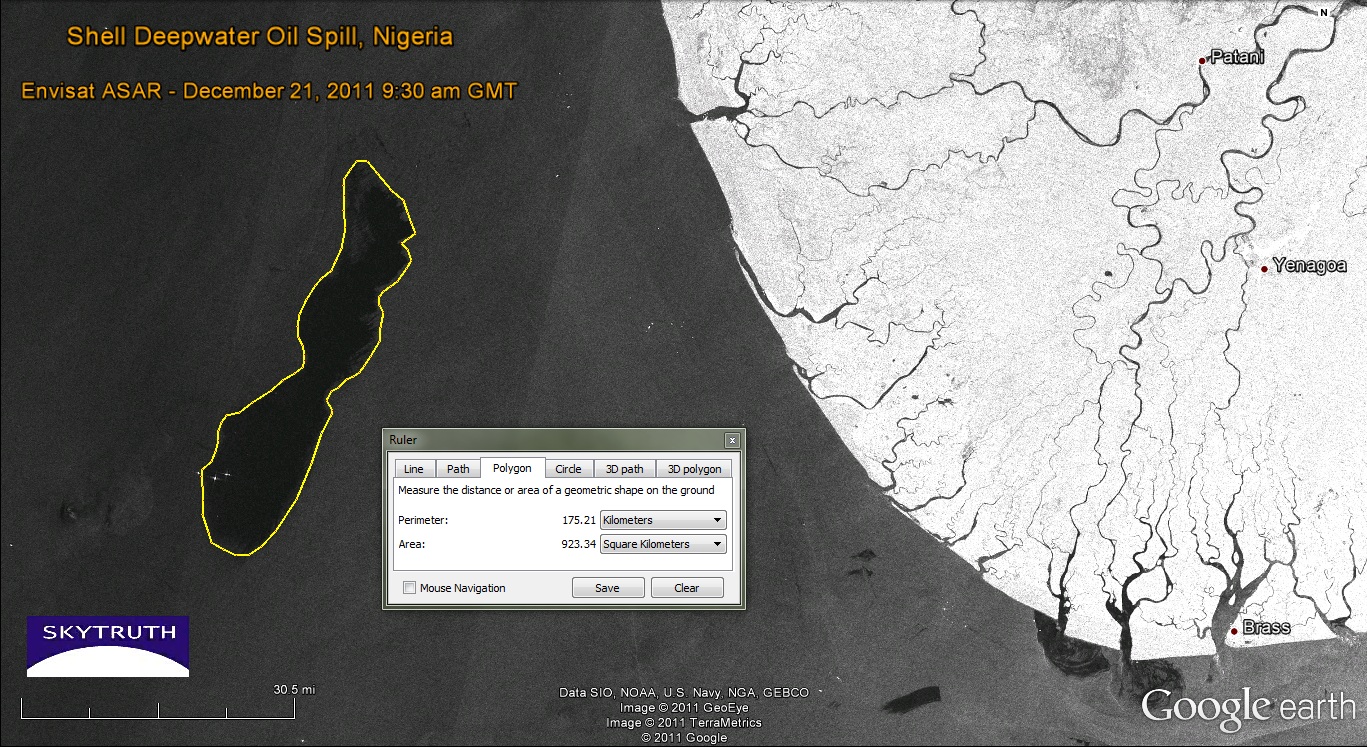The image size is (1367, 747).
Task: Select the Polygon tab
Action: [x=512, y=468]
